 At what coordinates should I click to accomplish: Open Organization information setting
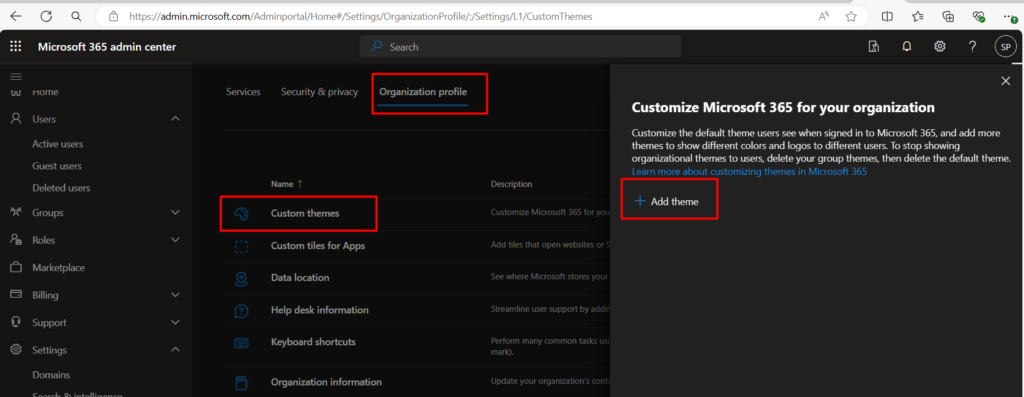click(326, 382)
